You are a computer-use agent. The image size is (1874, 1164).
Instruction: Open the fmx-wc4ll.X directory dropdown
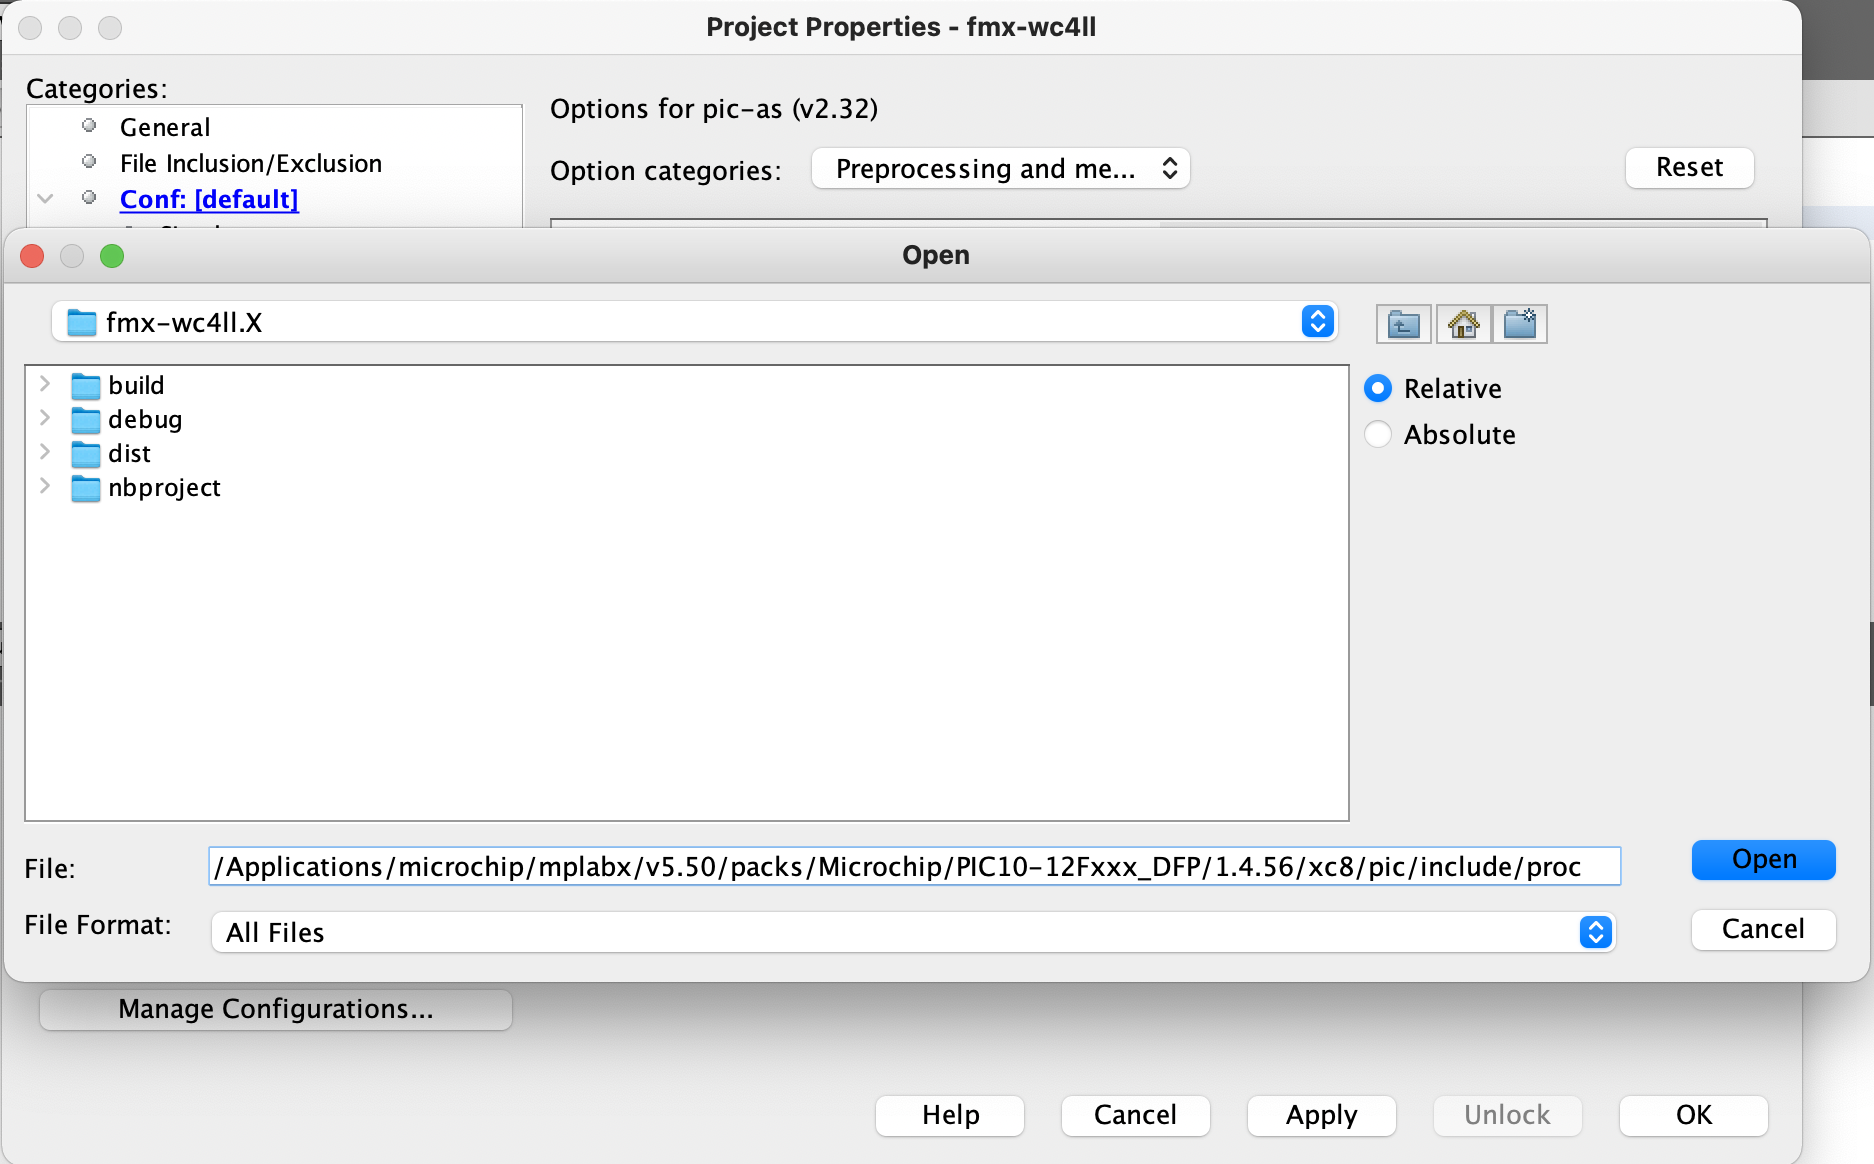point(1317,321)
